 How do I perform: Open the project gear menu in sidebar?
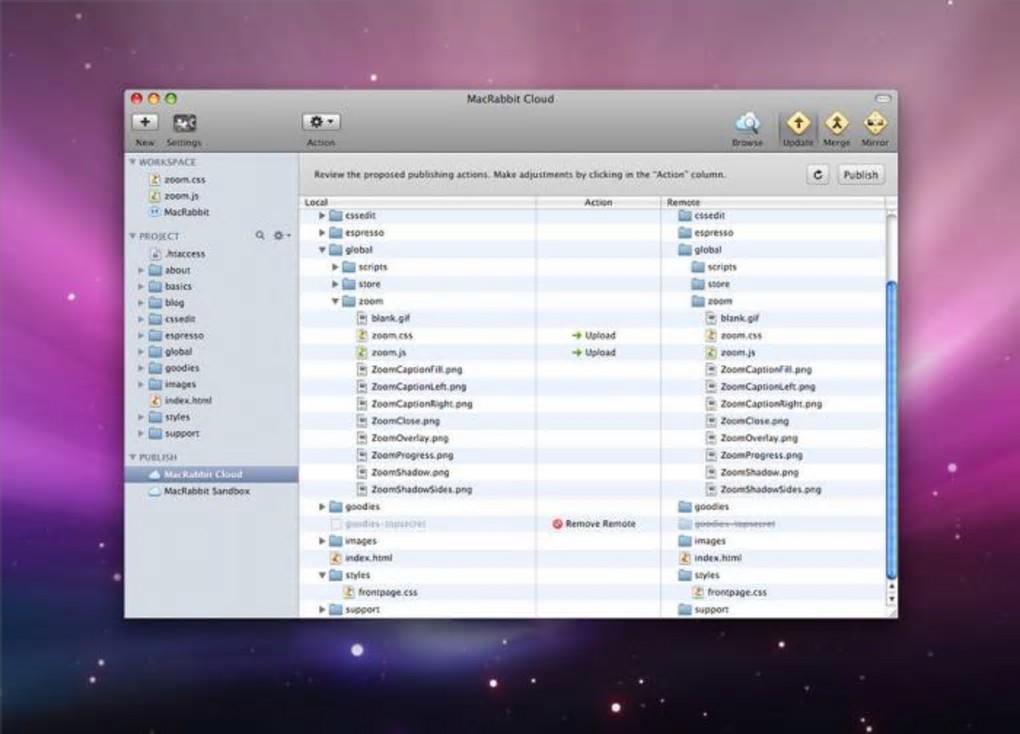point(281,236)
